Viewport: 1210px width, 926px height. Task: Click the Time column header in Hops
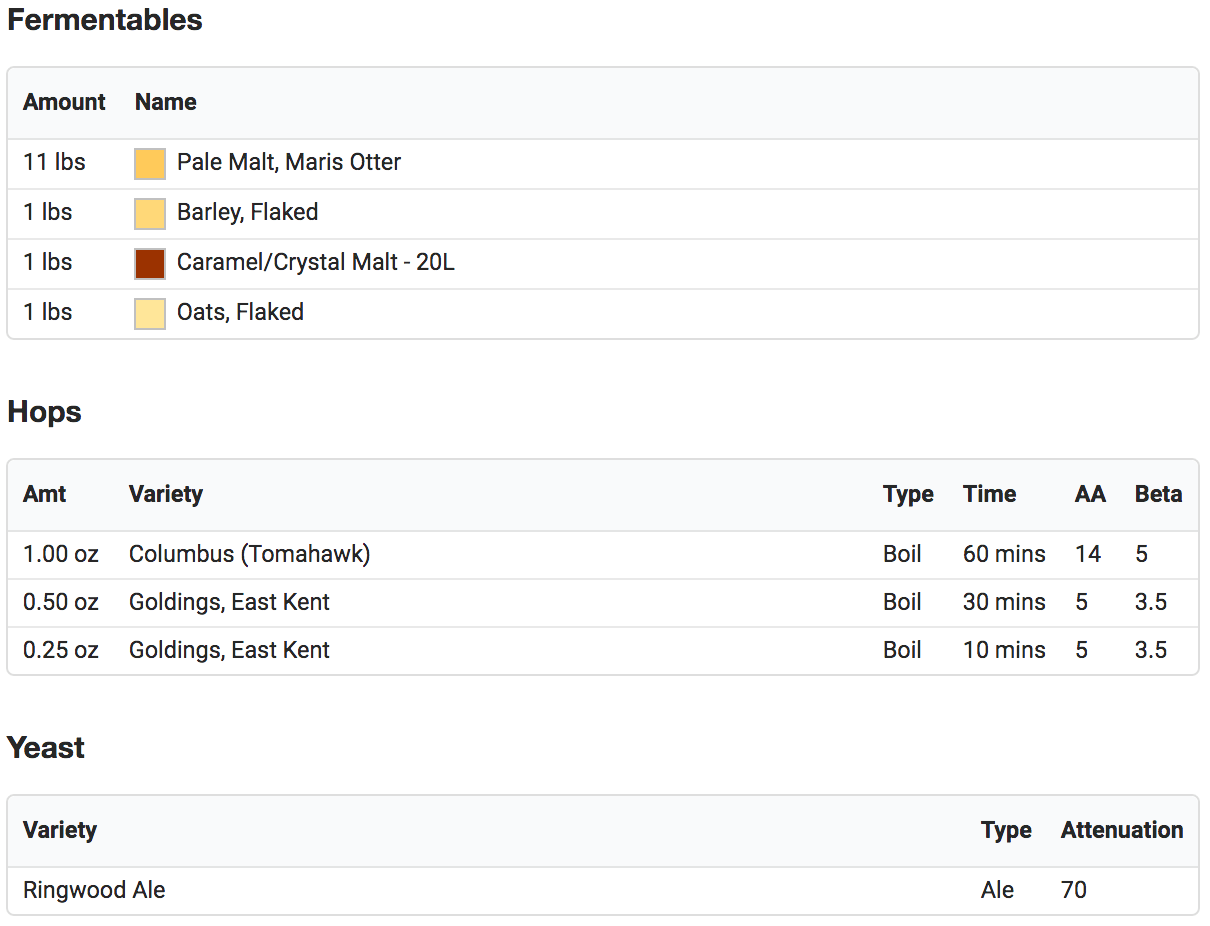click(989, 494)
